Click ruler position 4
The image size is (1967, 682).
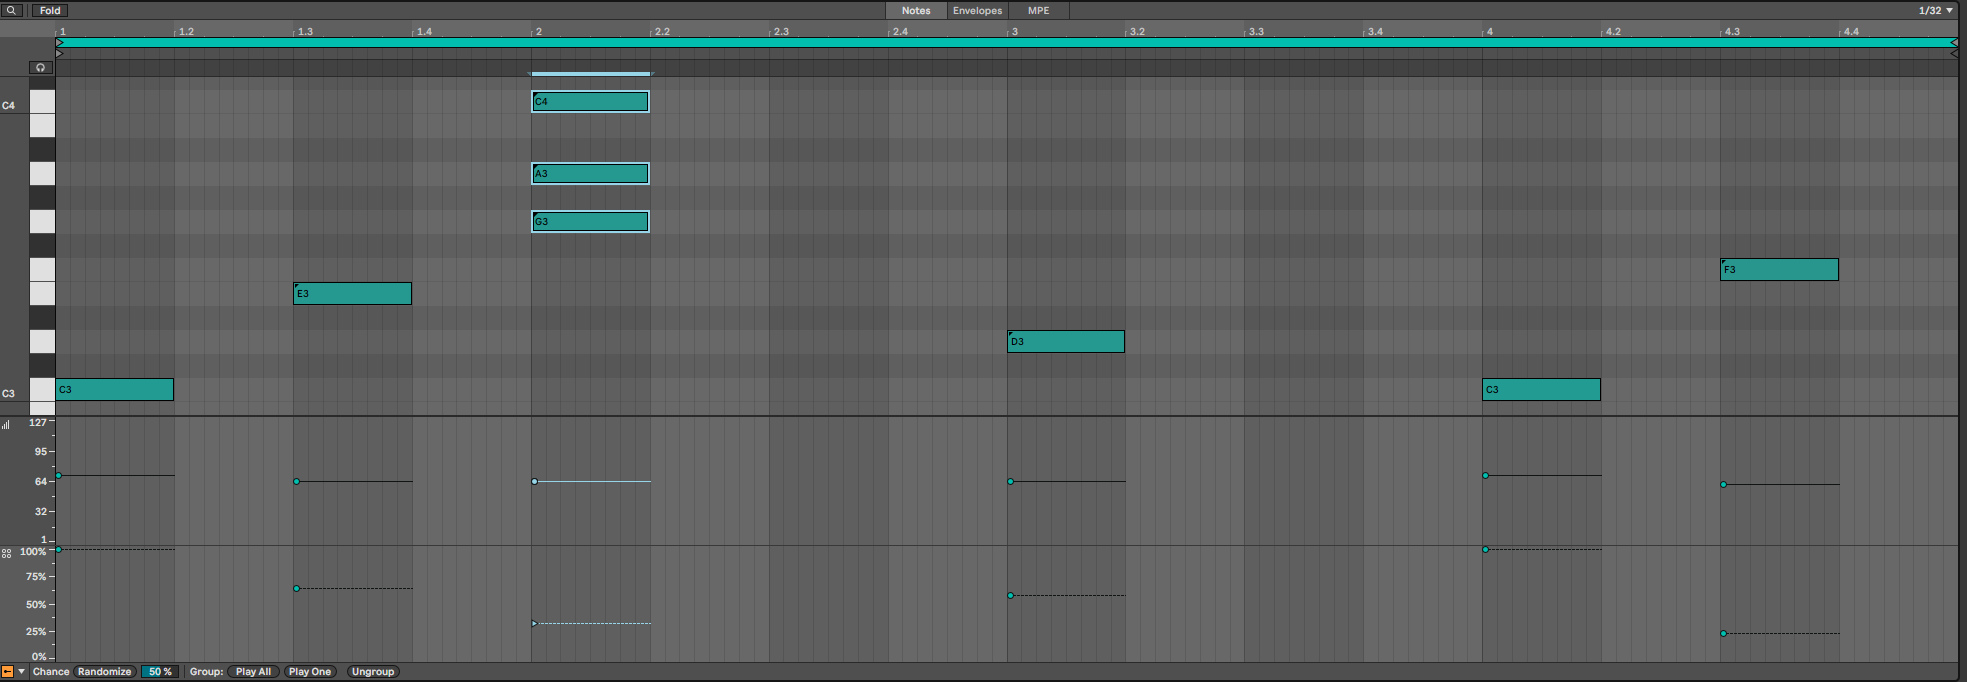coord(1489,32)
